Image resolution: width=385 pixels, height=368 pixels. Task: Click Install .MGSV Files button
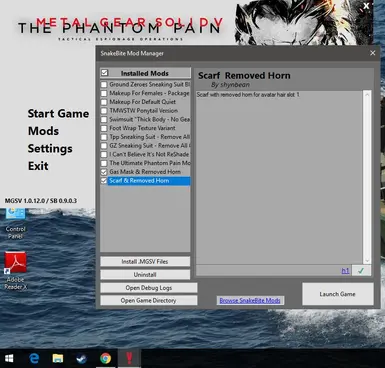tap(145, 262)
